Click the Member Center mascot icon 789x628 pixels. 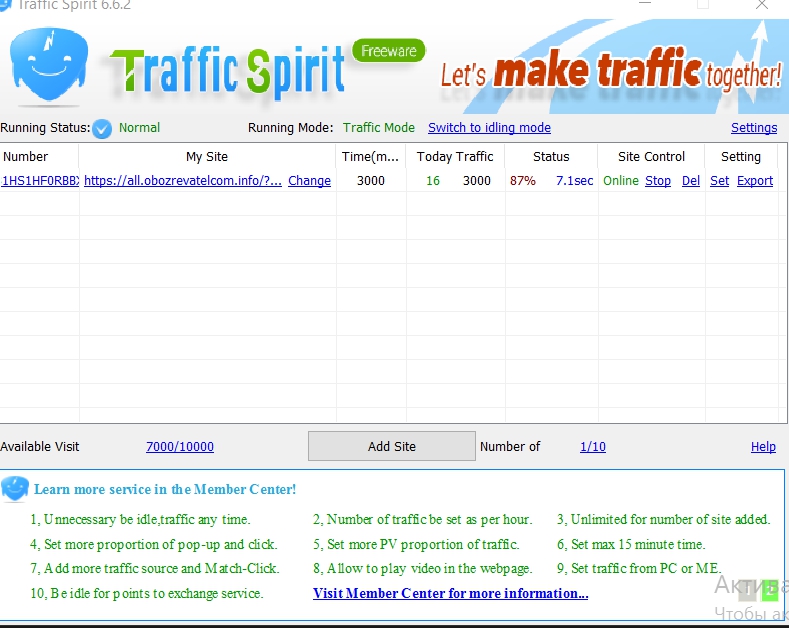[15, 489]
